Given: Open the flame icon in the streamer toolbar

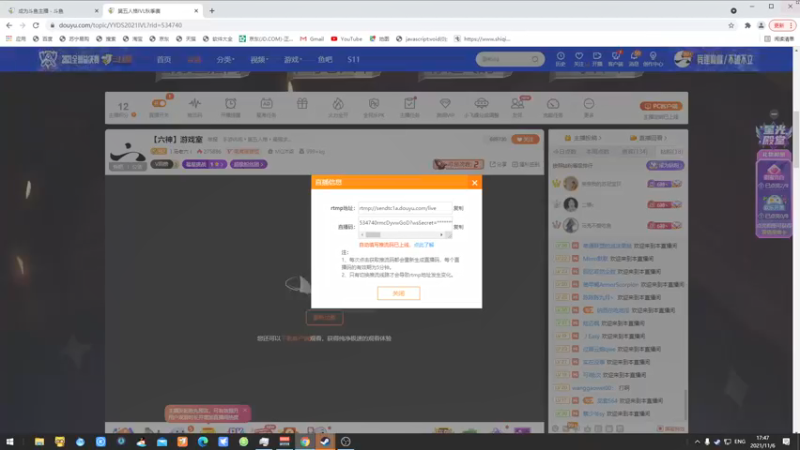Looking at the screenshot, I should [338, 104].
